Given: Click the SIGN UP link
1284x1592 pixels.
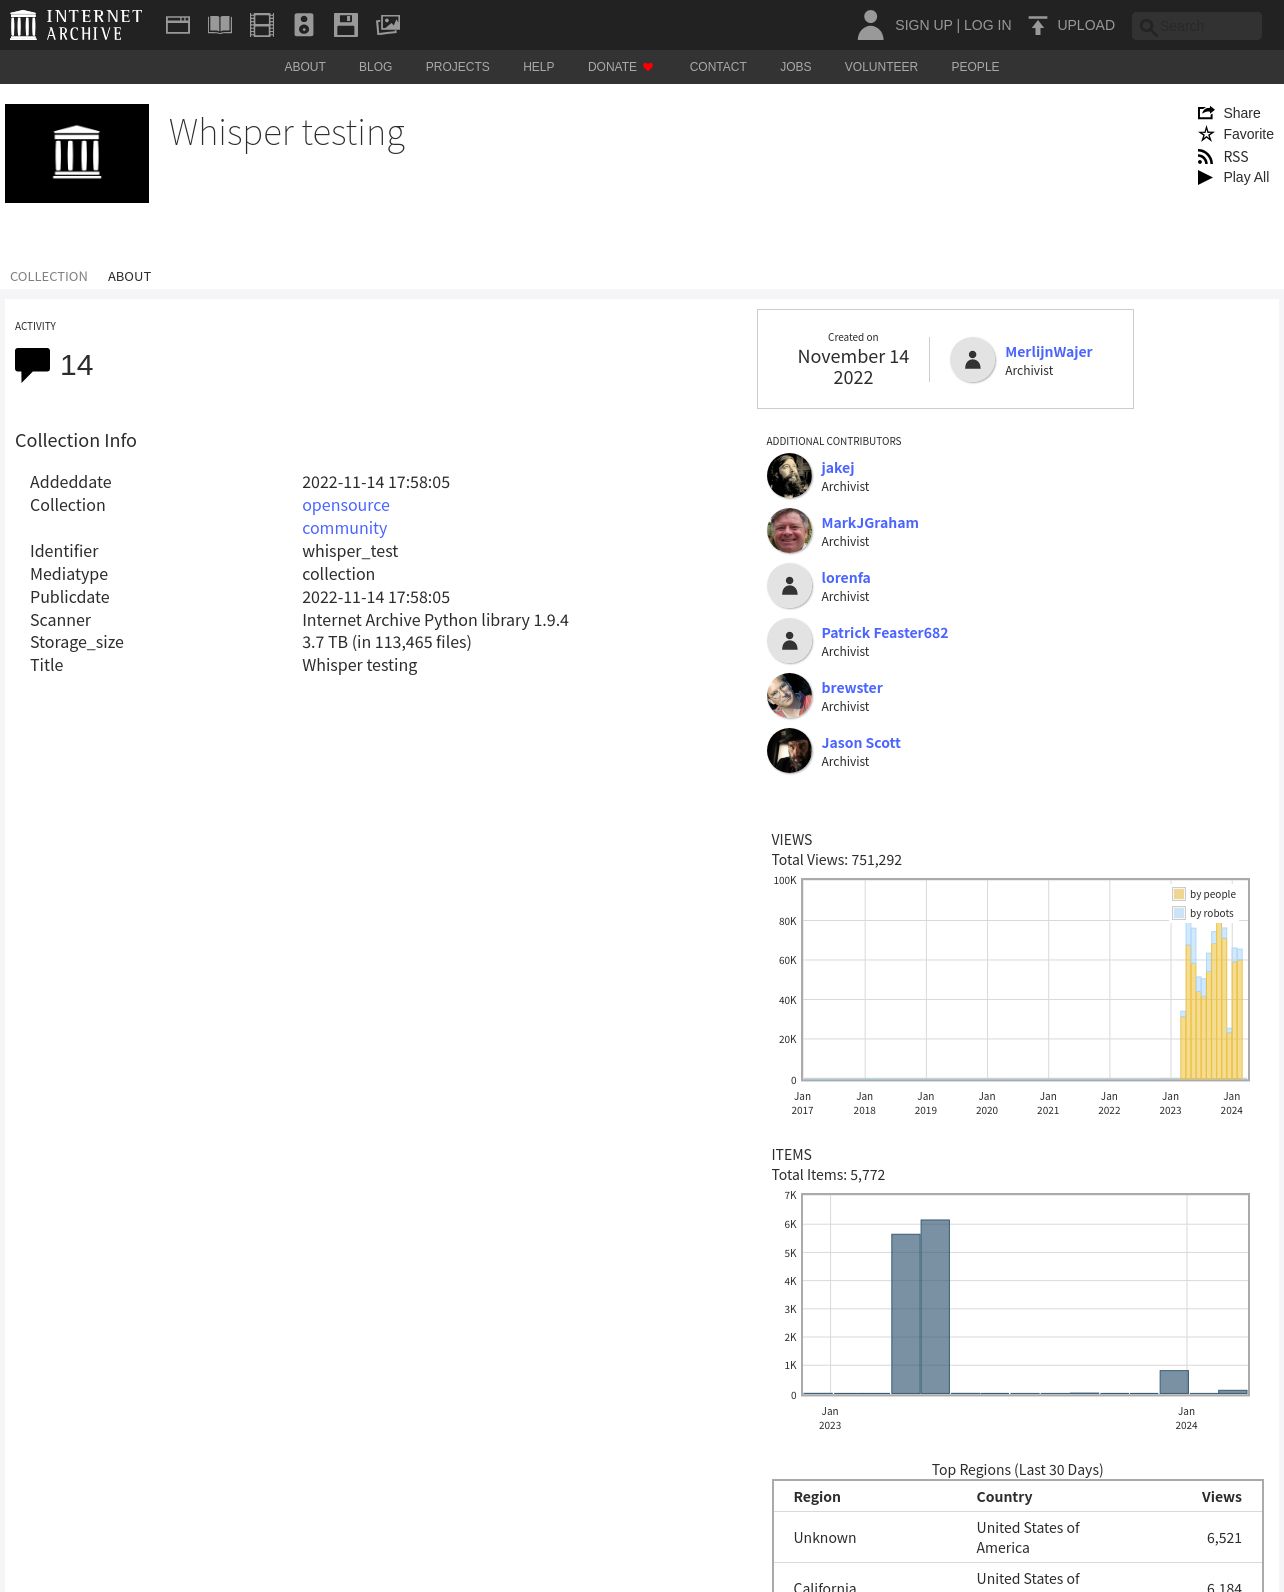Looking at the screenshot, I should [x=923, y=25].
